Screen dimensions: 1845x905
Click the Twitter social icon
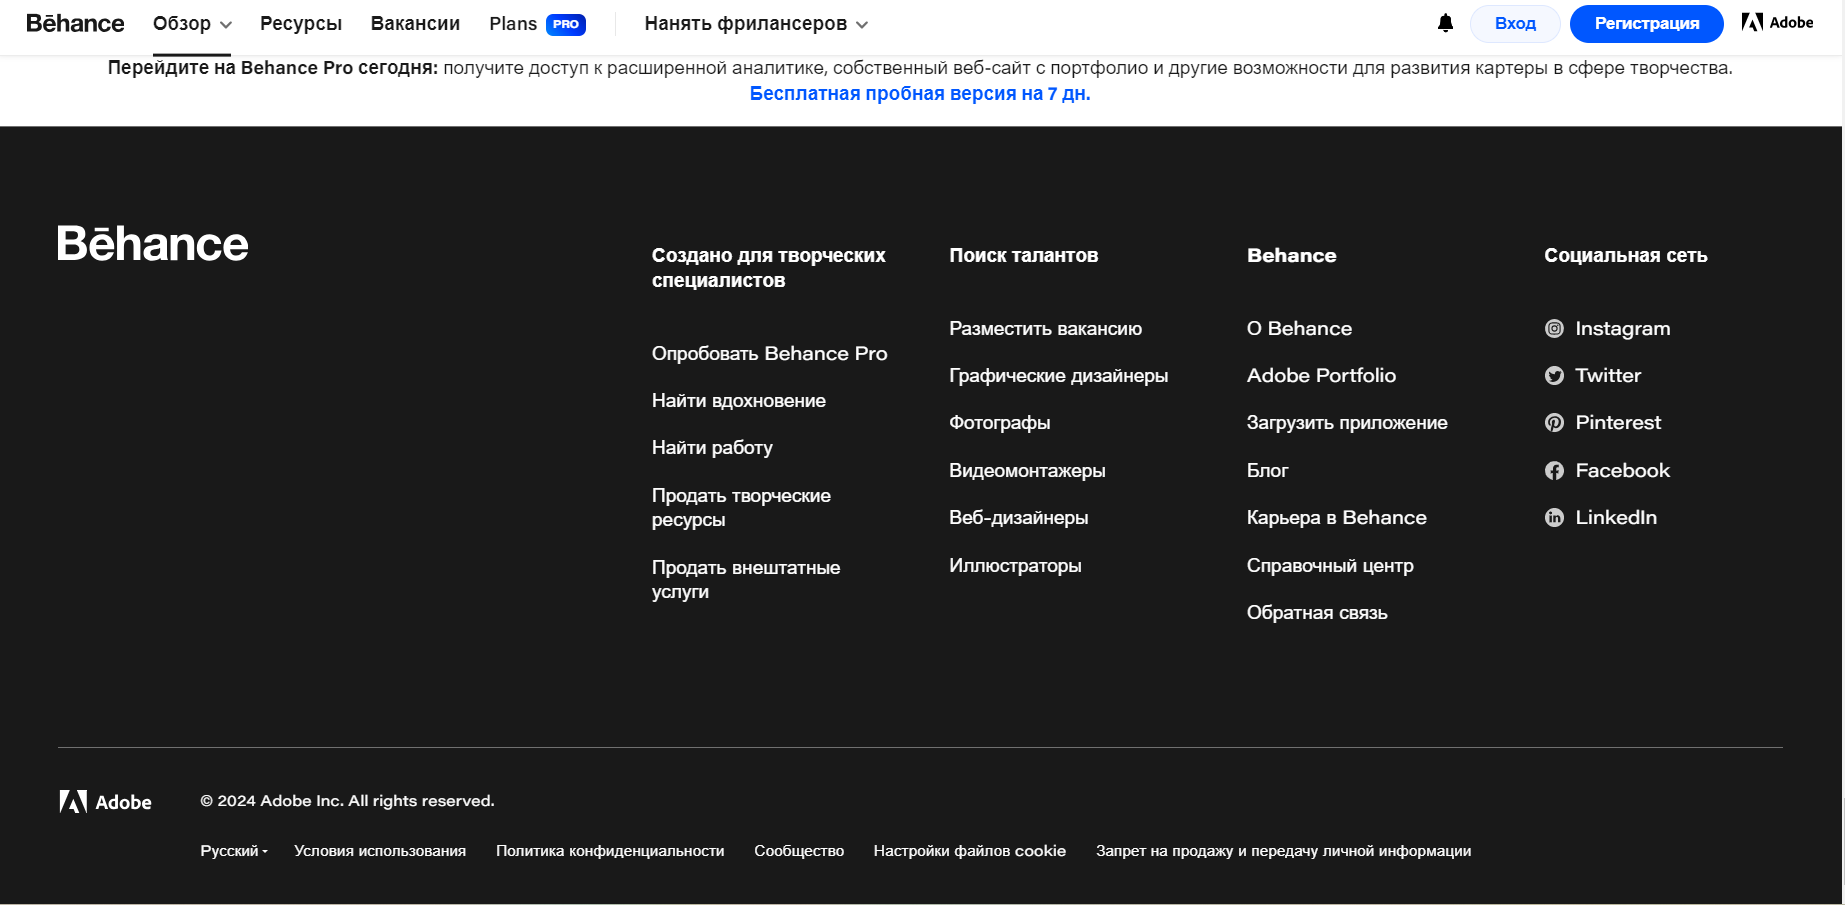[1554, 375]
